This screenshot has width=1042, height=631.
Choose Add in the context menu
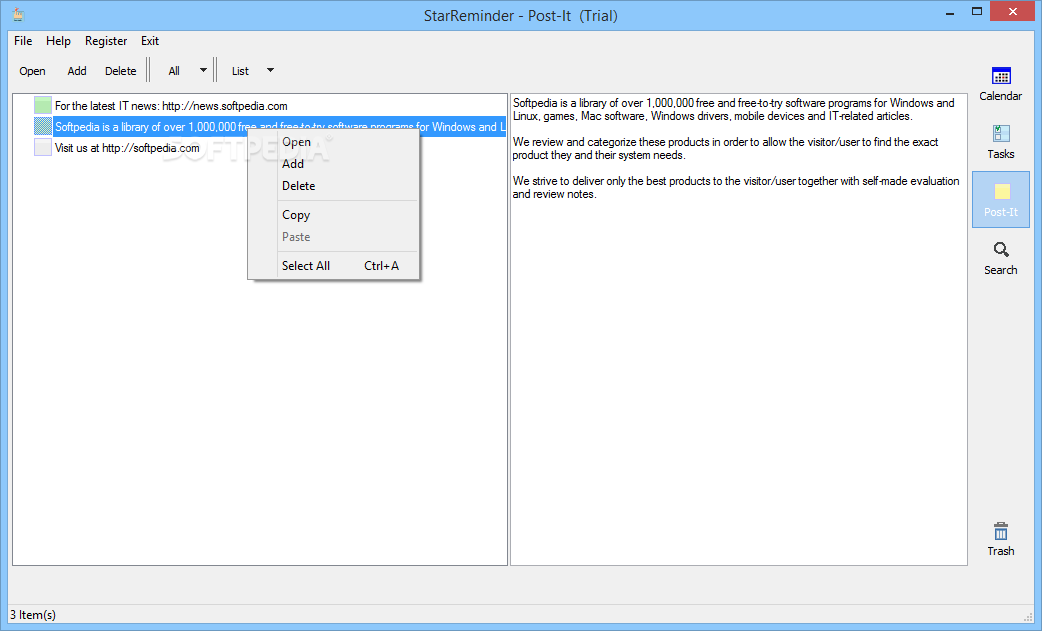coord(334,163)
